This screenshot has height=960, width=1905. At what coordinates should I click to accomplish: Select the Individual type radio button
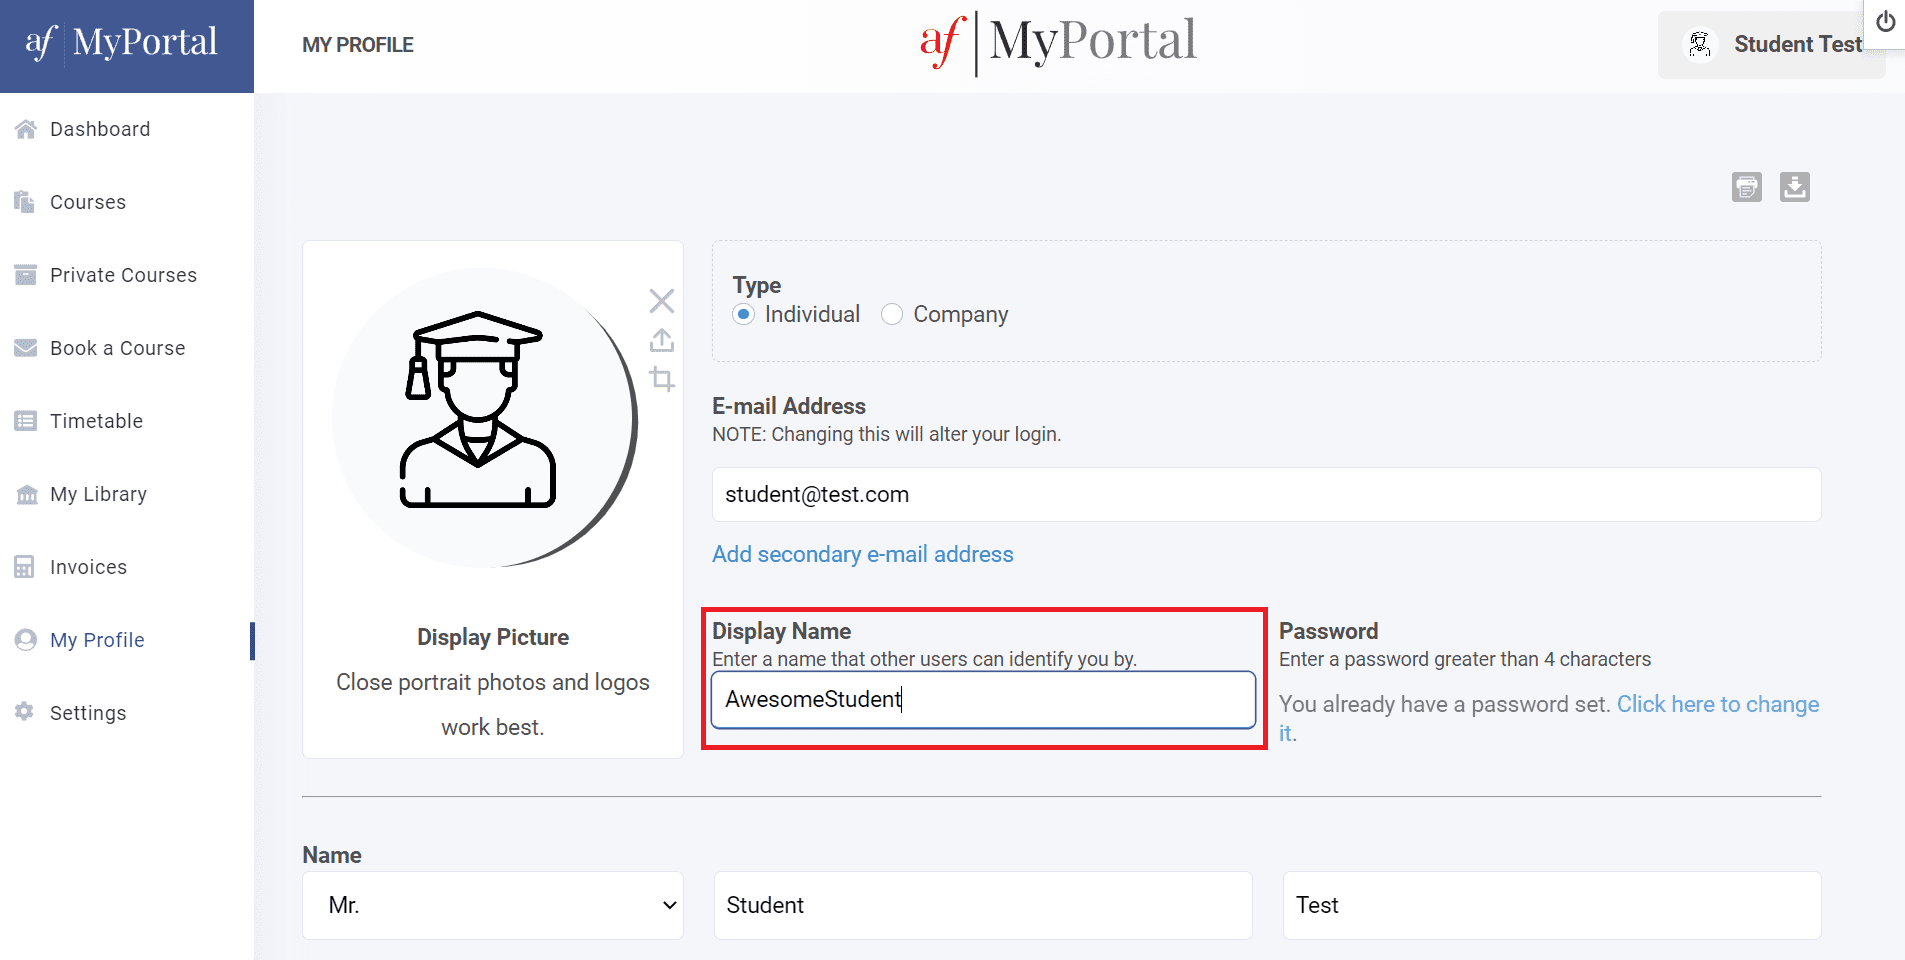(x=743, y=314)
